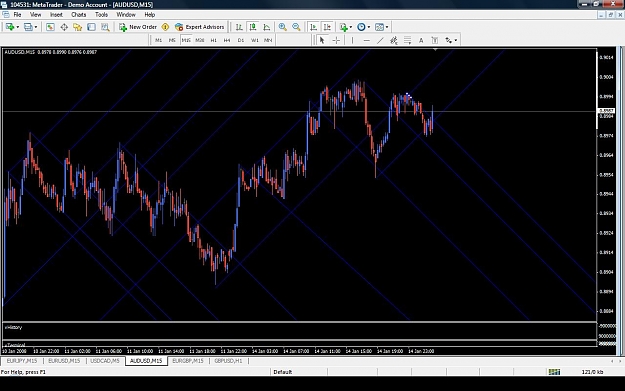
Task: Toggle the Terminal panel icon
Action: [x=91, y=27]
